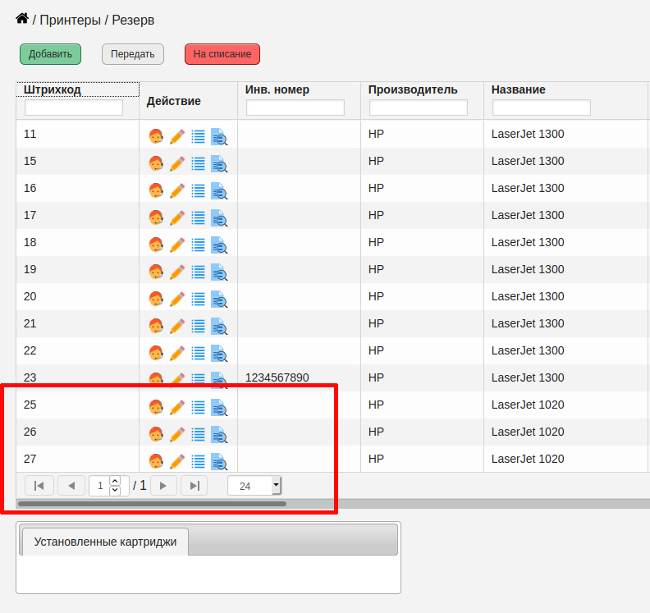Go to home via the house icon
This screenshot has width=650, height=613.
coord(22,19)
